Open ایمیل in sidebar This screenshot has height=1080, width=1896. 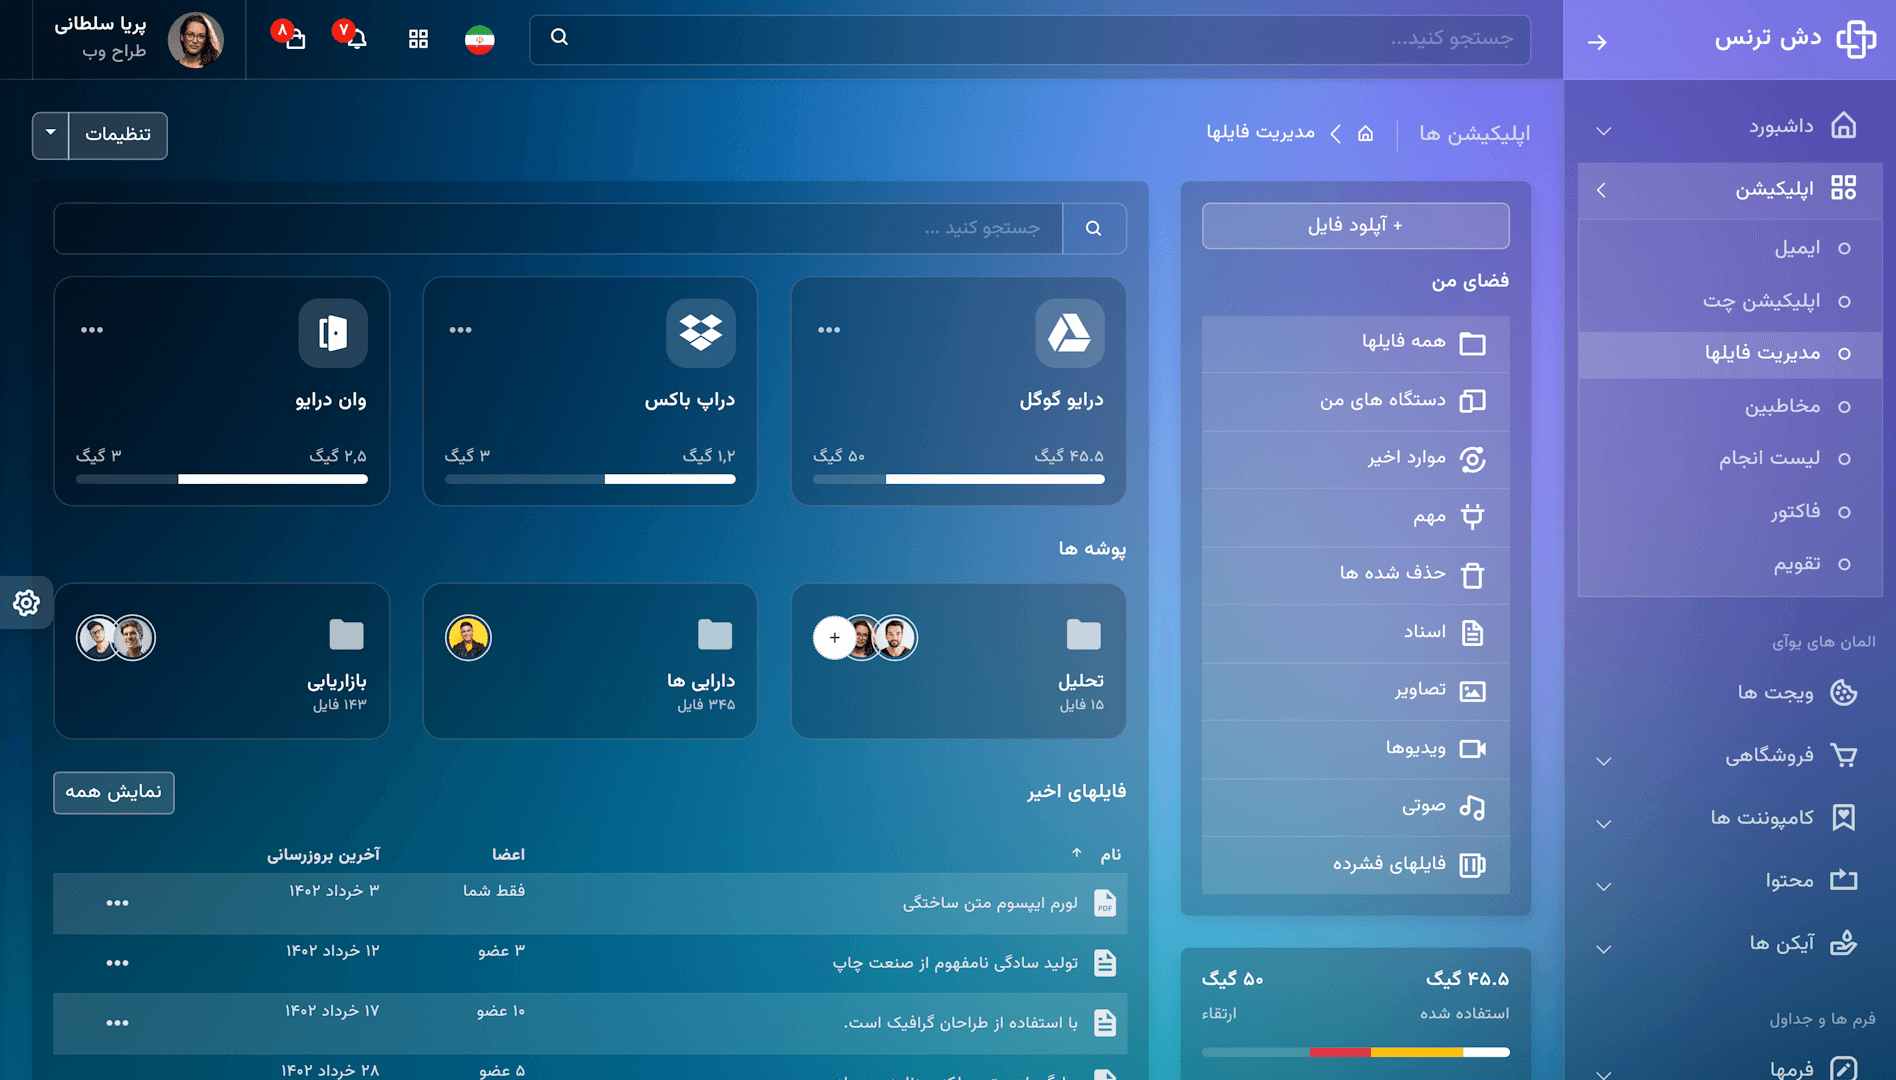pyautogui.click(x=1730, y=248)
